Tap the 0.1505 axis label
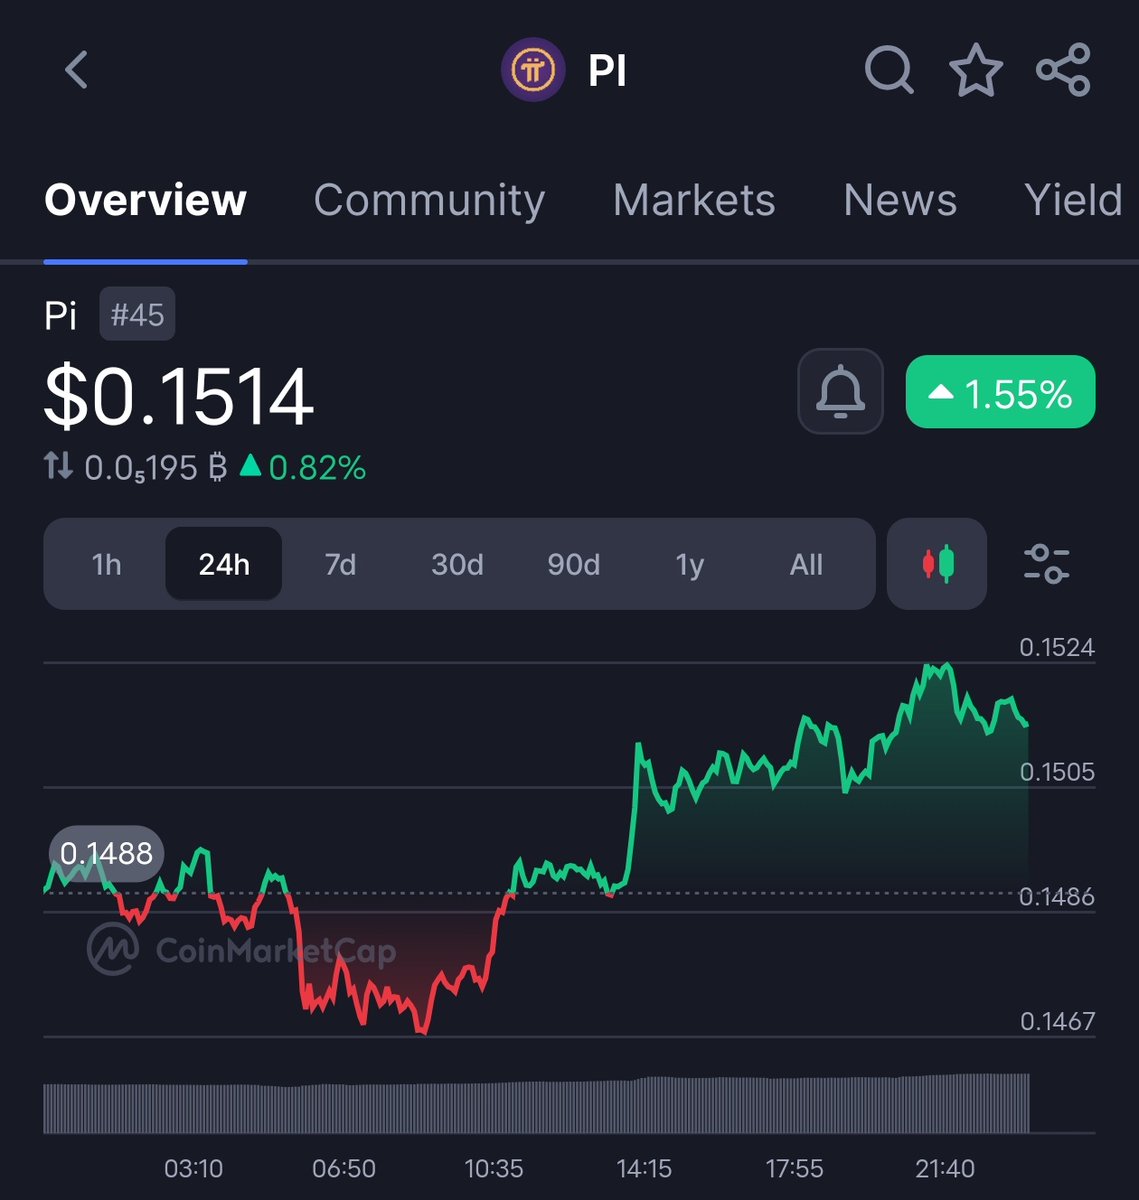Screen dimensions: 1139x1200 coord(1057,772)
